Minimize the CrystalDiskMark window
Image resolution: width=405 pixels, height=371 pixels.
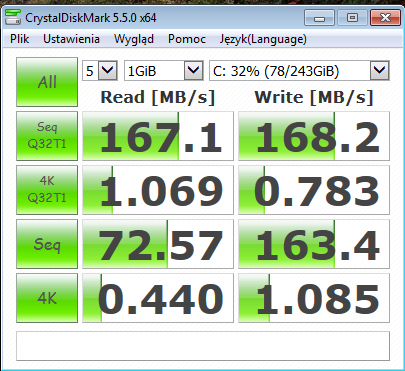pyautogui.click(x=319, y=17)
